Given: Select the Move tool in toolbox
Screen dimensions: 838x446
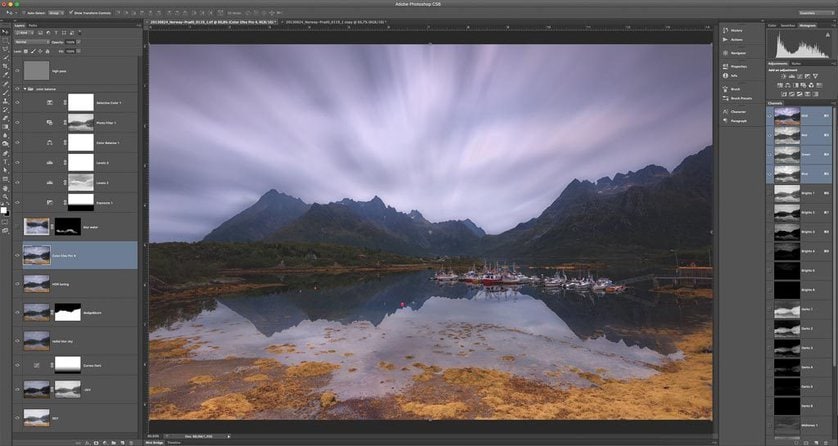Looking at the screenshot, I should (x=5, y=32).
